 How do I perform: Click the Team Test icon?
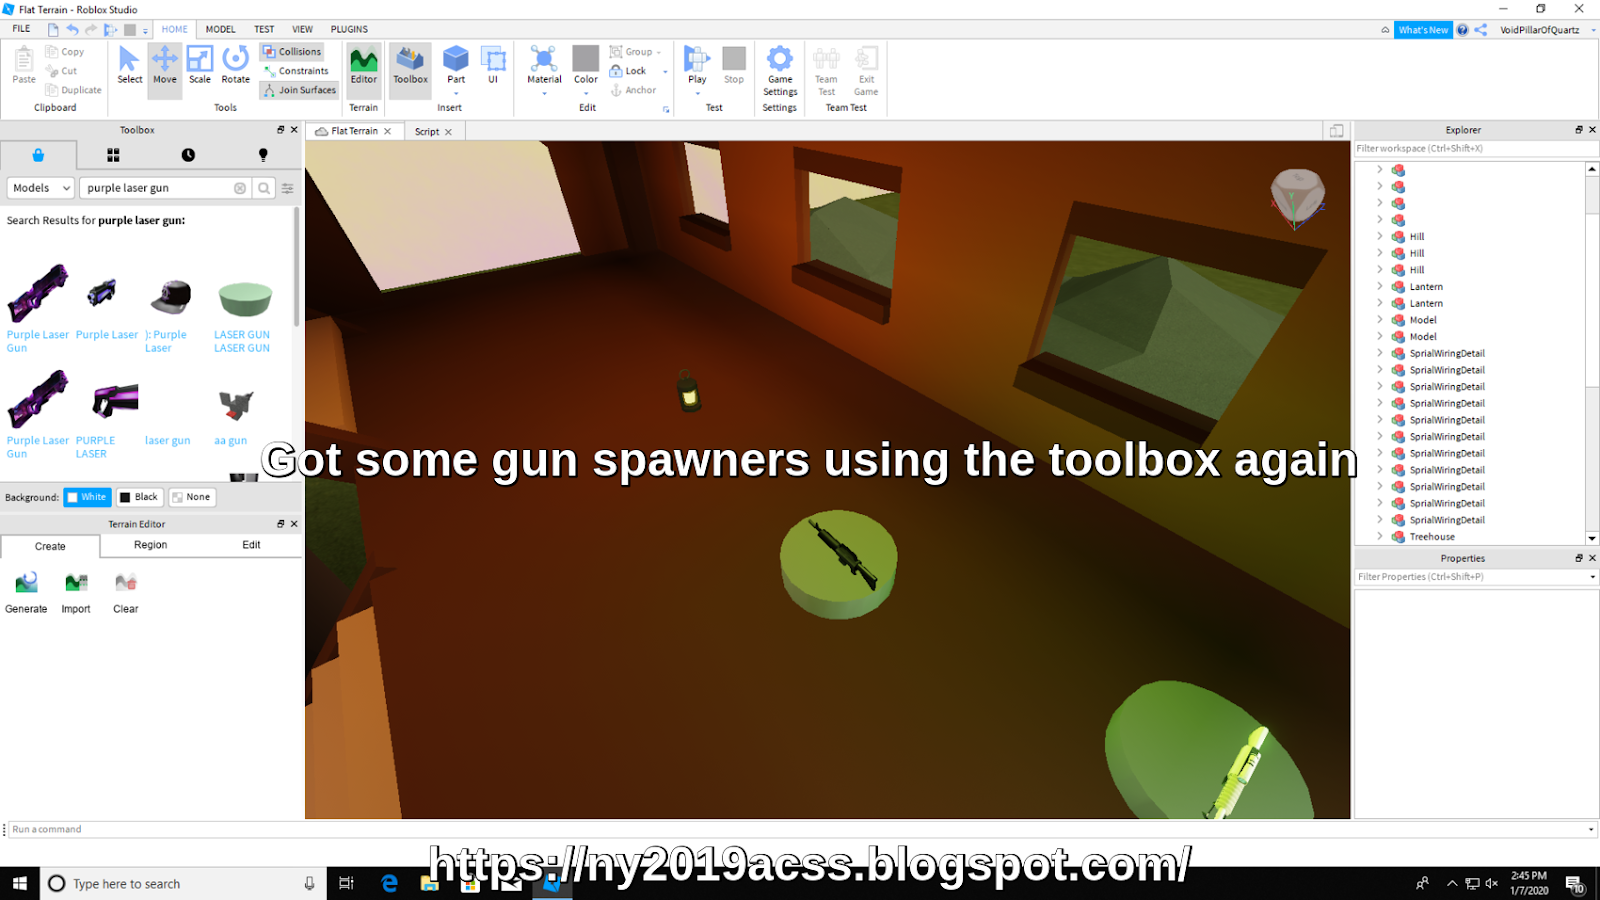point(826,70)
